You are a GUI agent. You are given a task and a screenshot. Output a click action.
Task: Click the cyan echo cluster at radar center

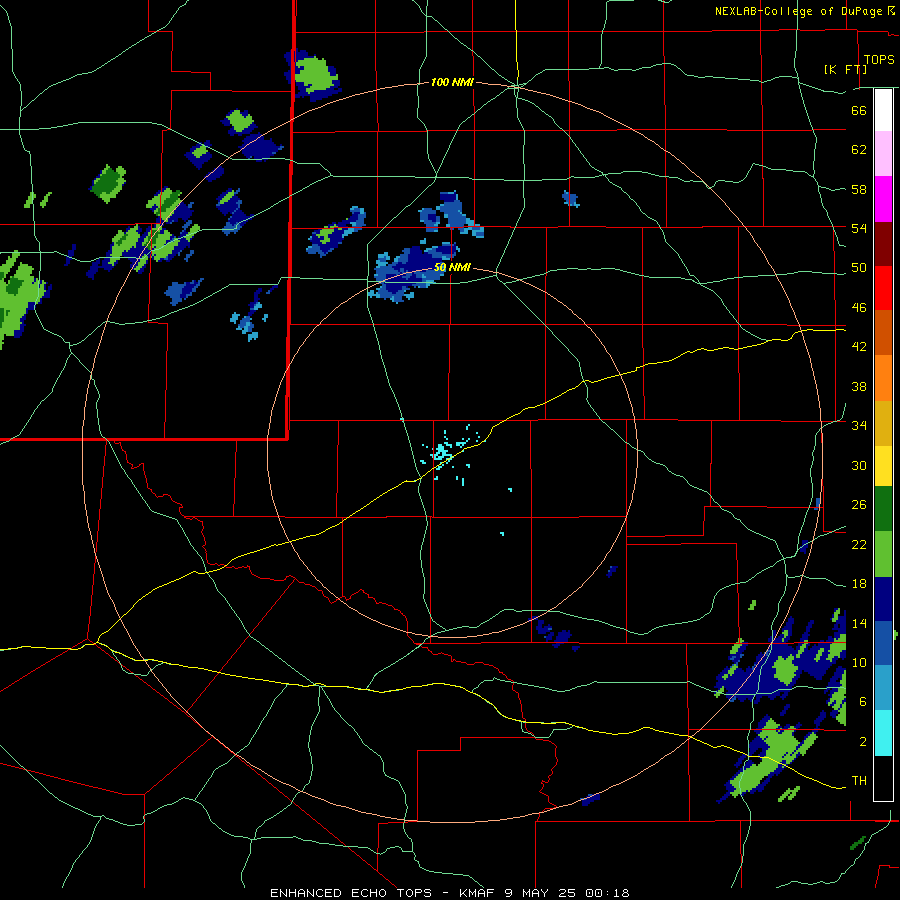(x=441, y=452)
